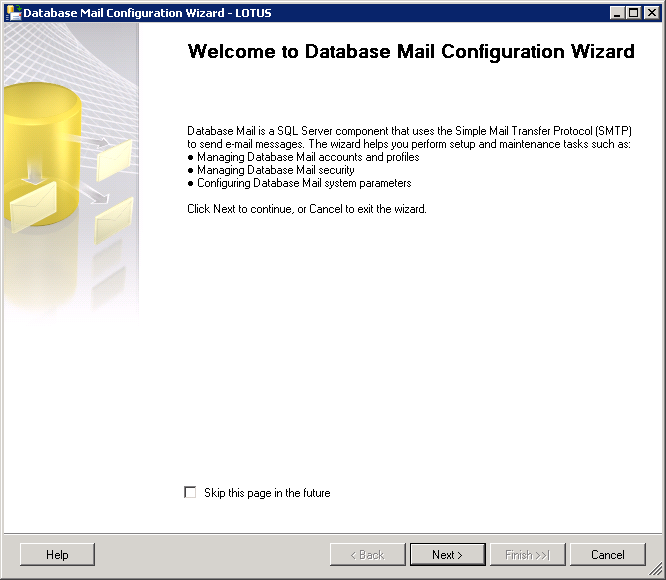Click 'Click Next to continue' instruction text
Screen dimensions: 666x580
click(x=307, y=209)
